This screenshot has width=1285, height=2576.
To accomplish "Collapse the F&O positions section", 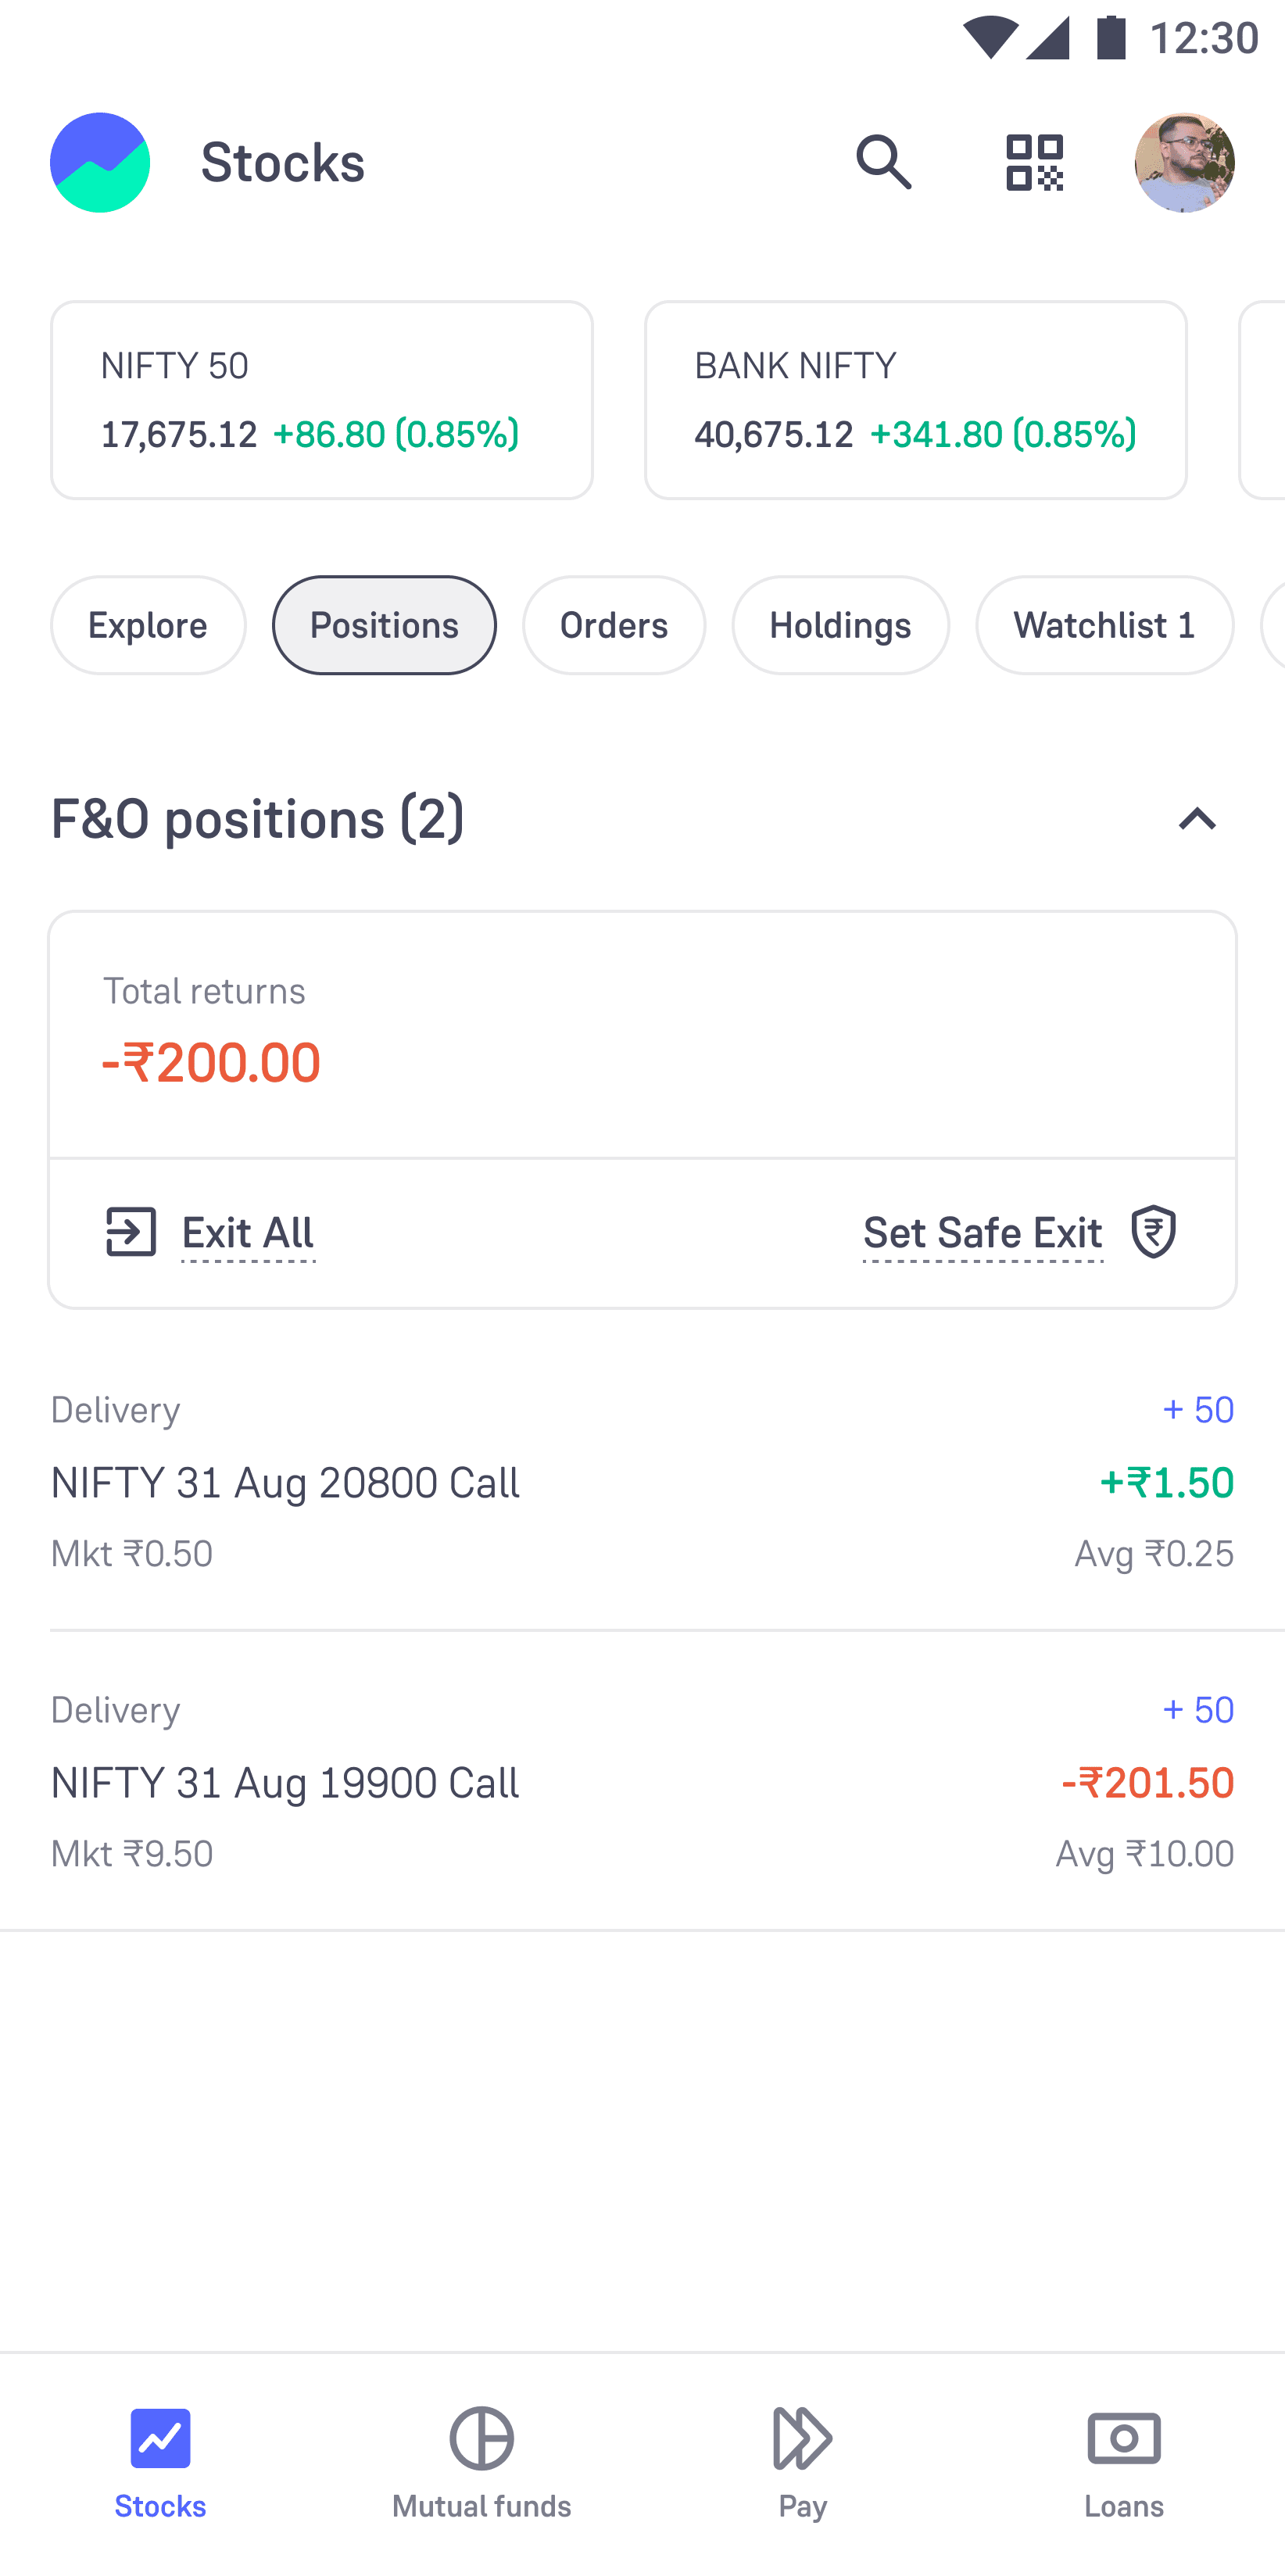I will click(1197, 820).
